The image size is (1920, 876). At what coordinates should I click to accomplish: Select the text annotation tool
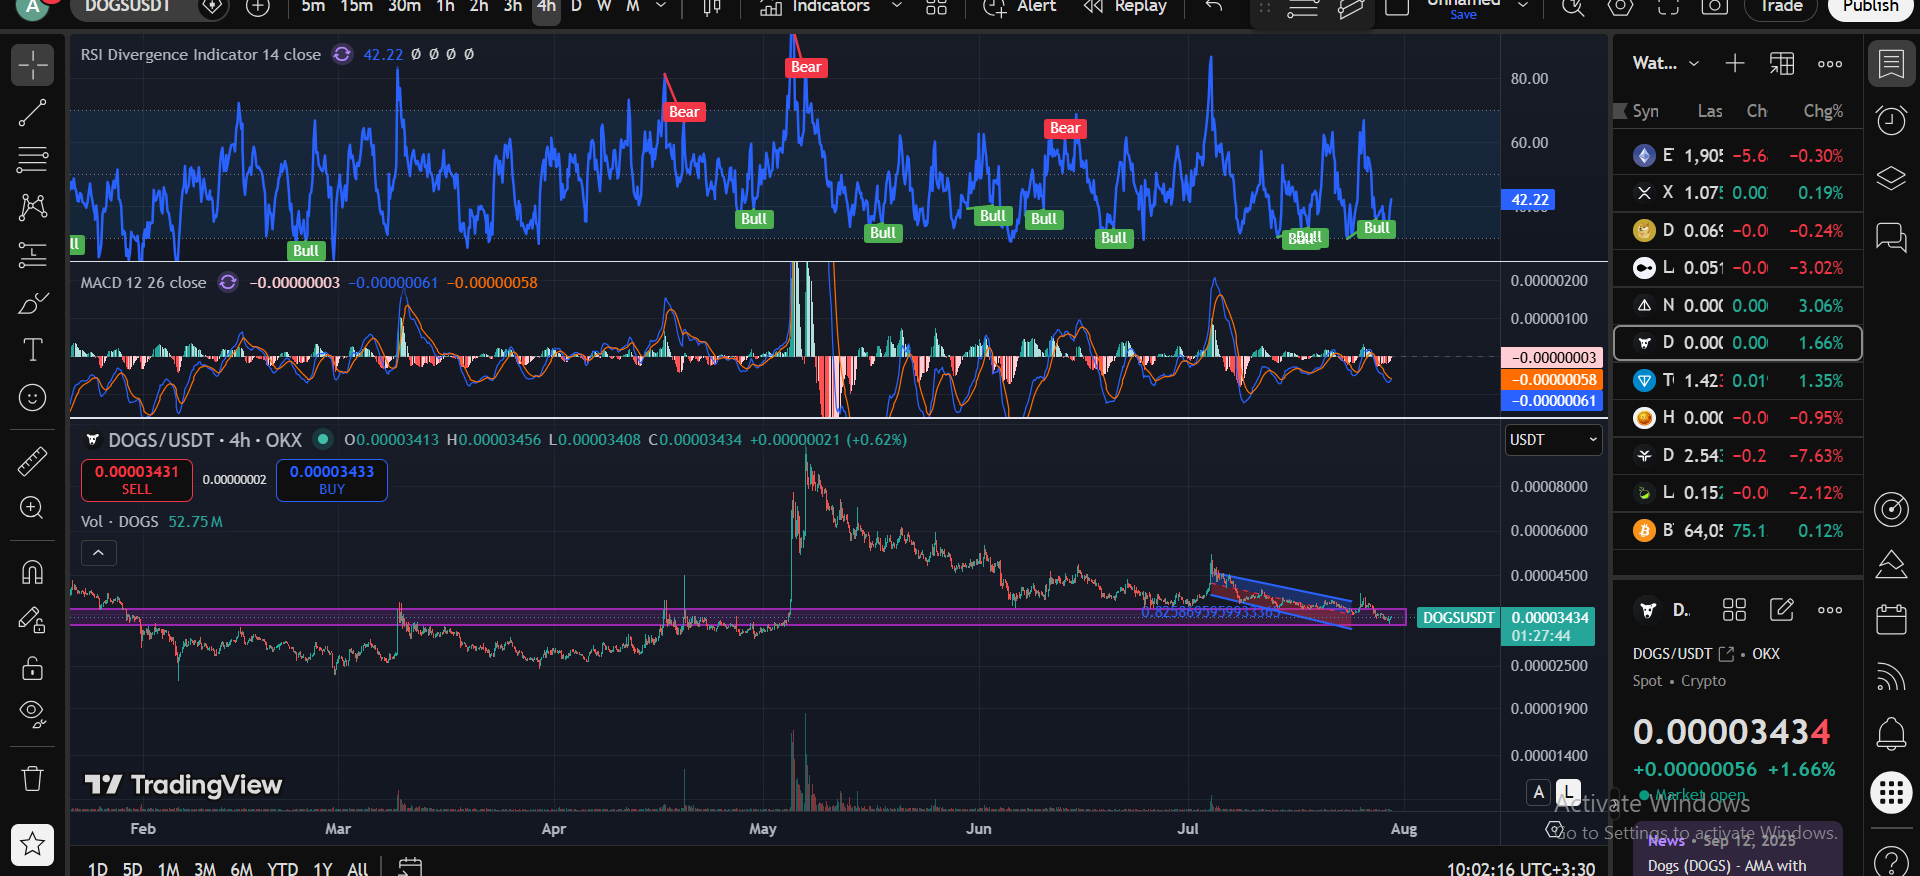(x=33, y=350)
